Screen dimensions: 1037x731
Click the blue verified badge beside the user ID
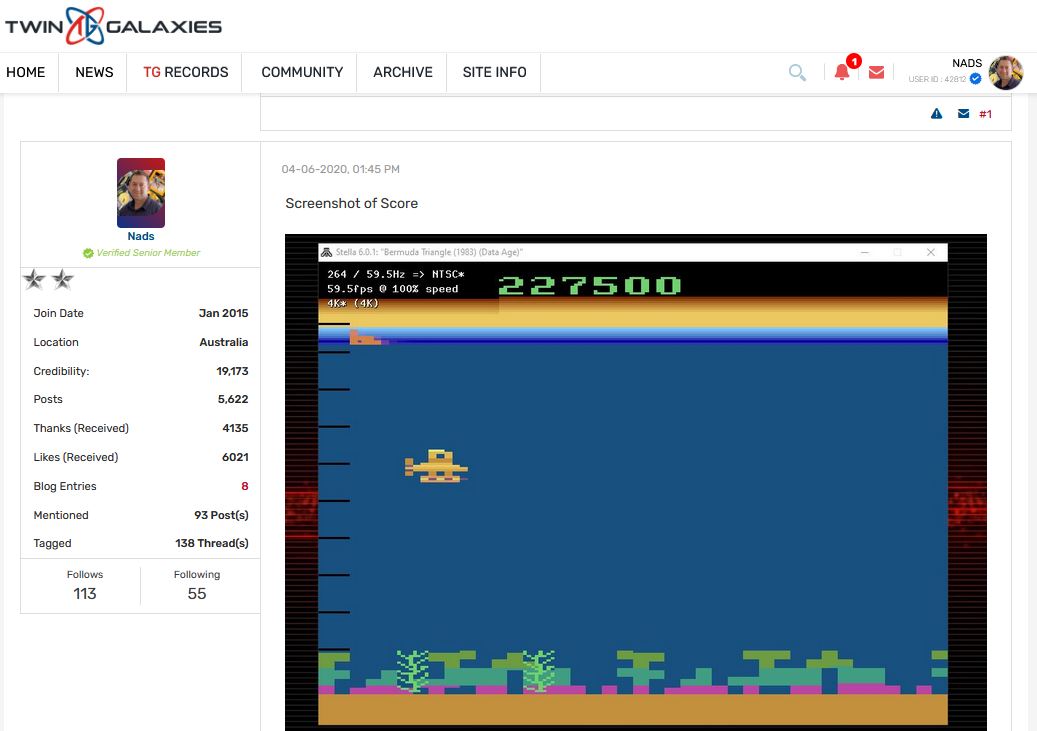(975, 79)
